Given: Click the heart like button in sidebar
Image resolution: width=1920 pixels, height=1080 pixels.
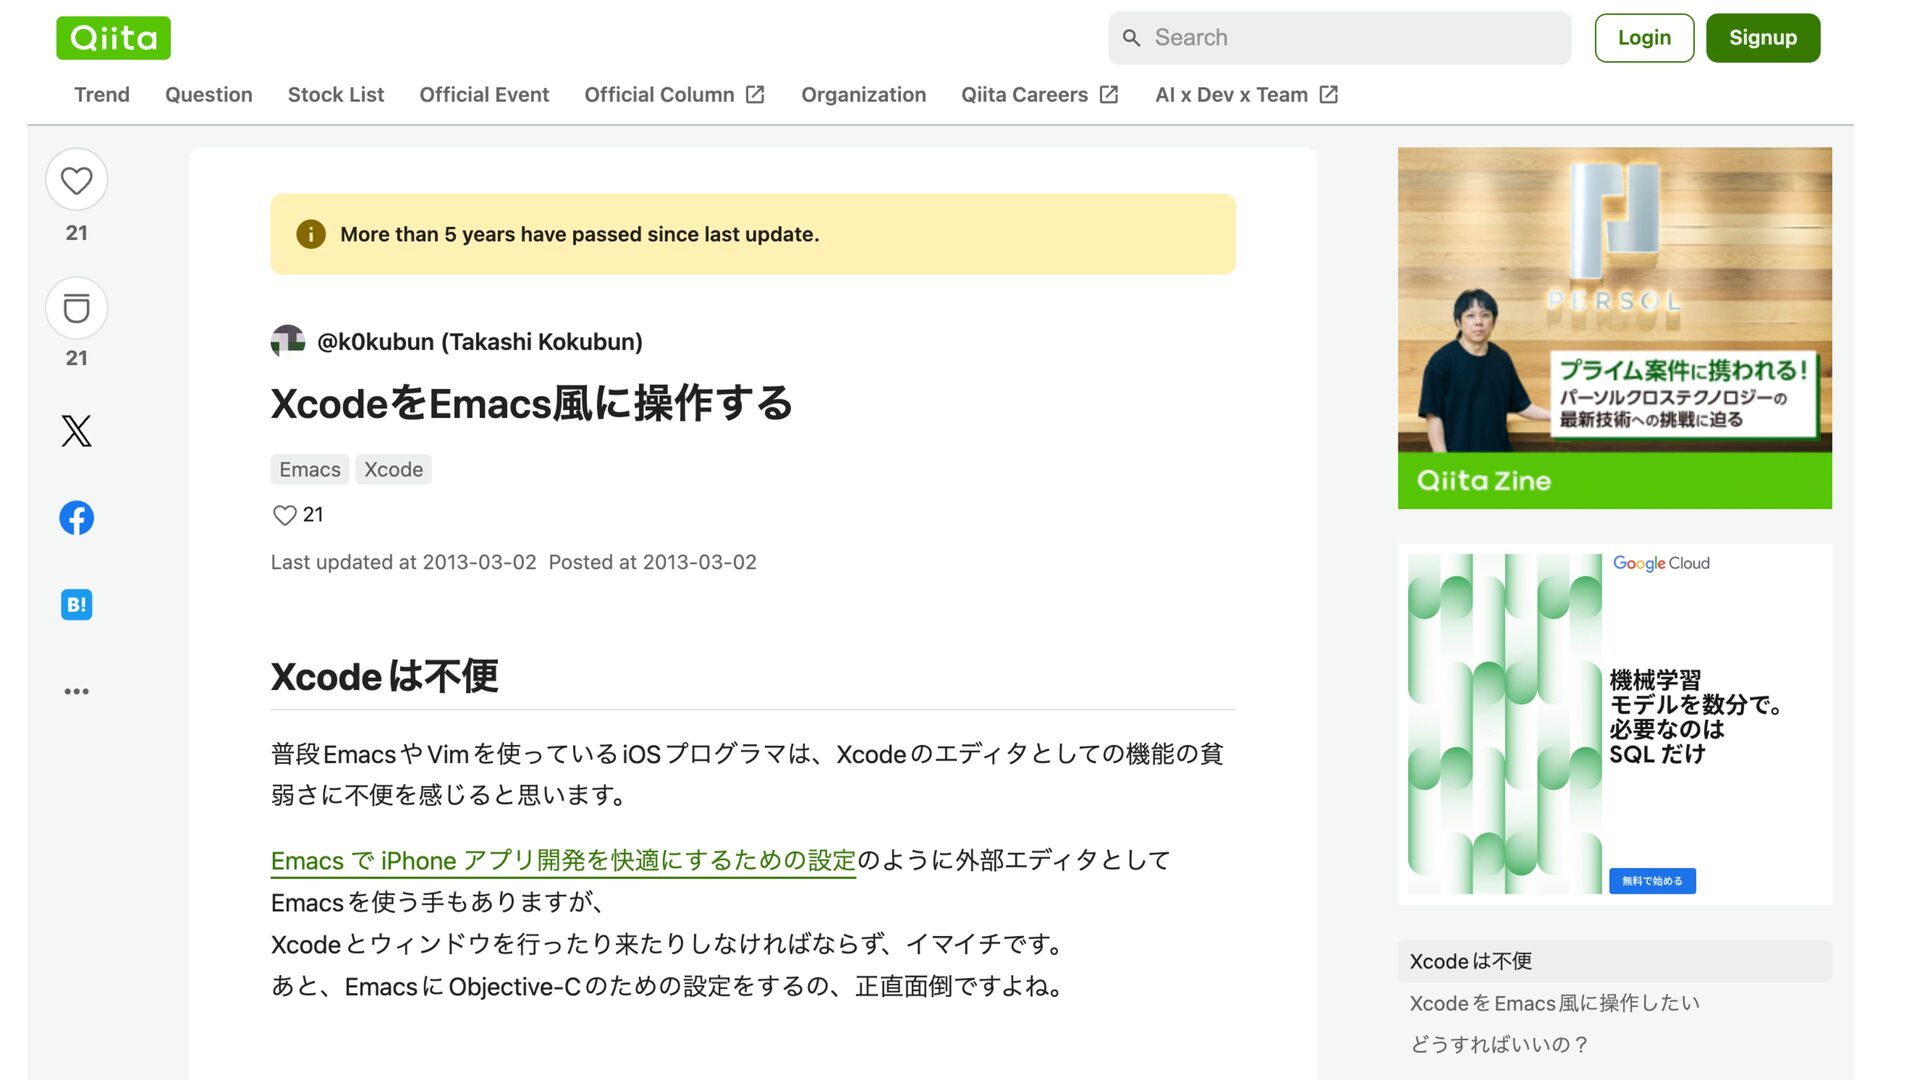Looking at the screenshot, I should tap(76, 180).
